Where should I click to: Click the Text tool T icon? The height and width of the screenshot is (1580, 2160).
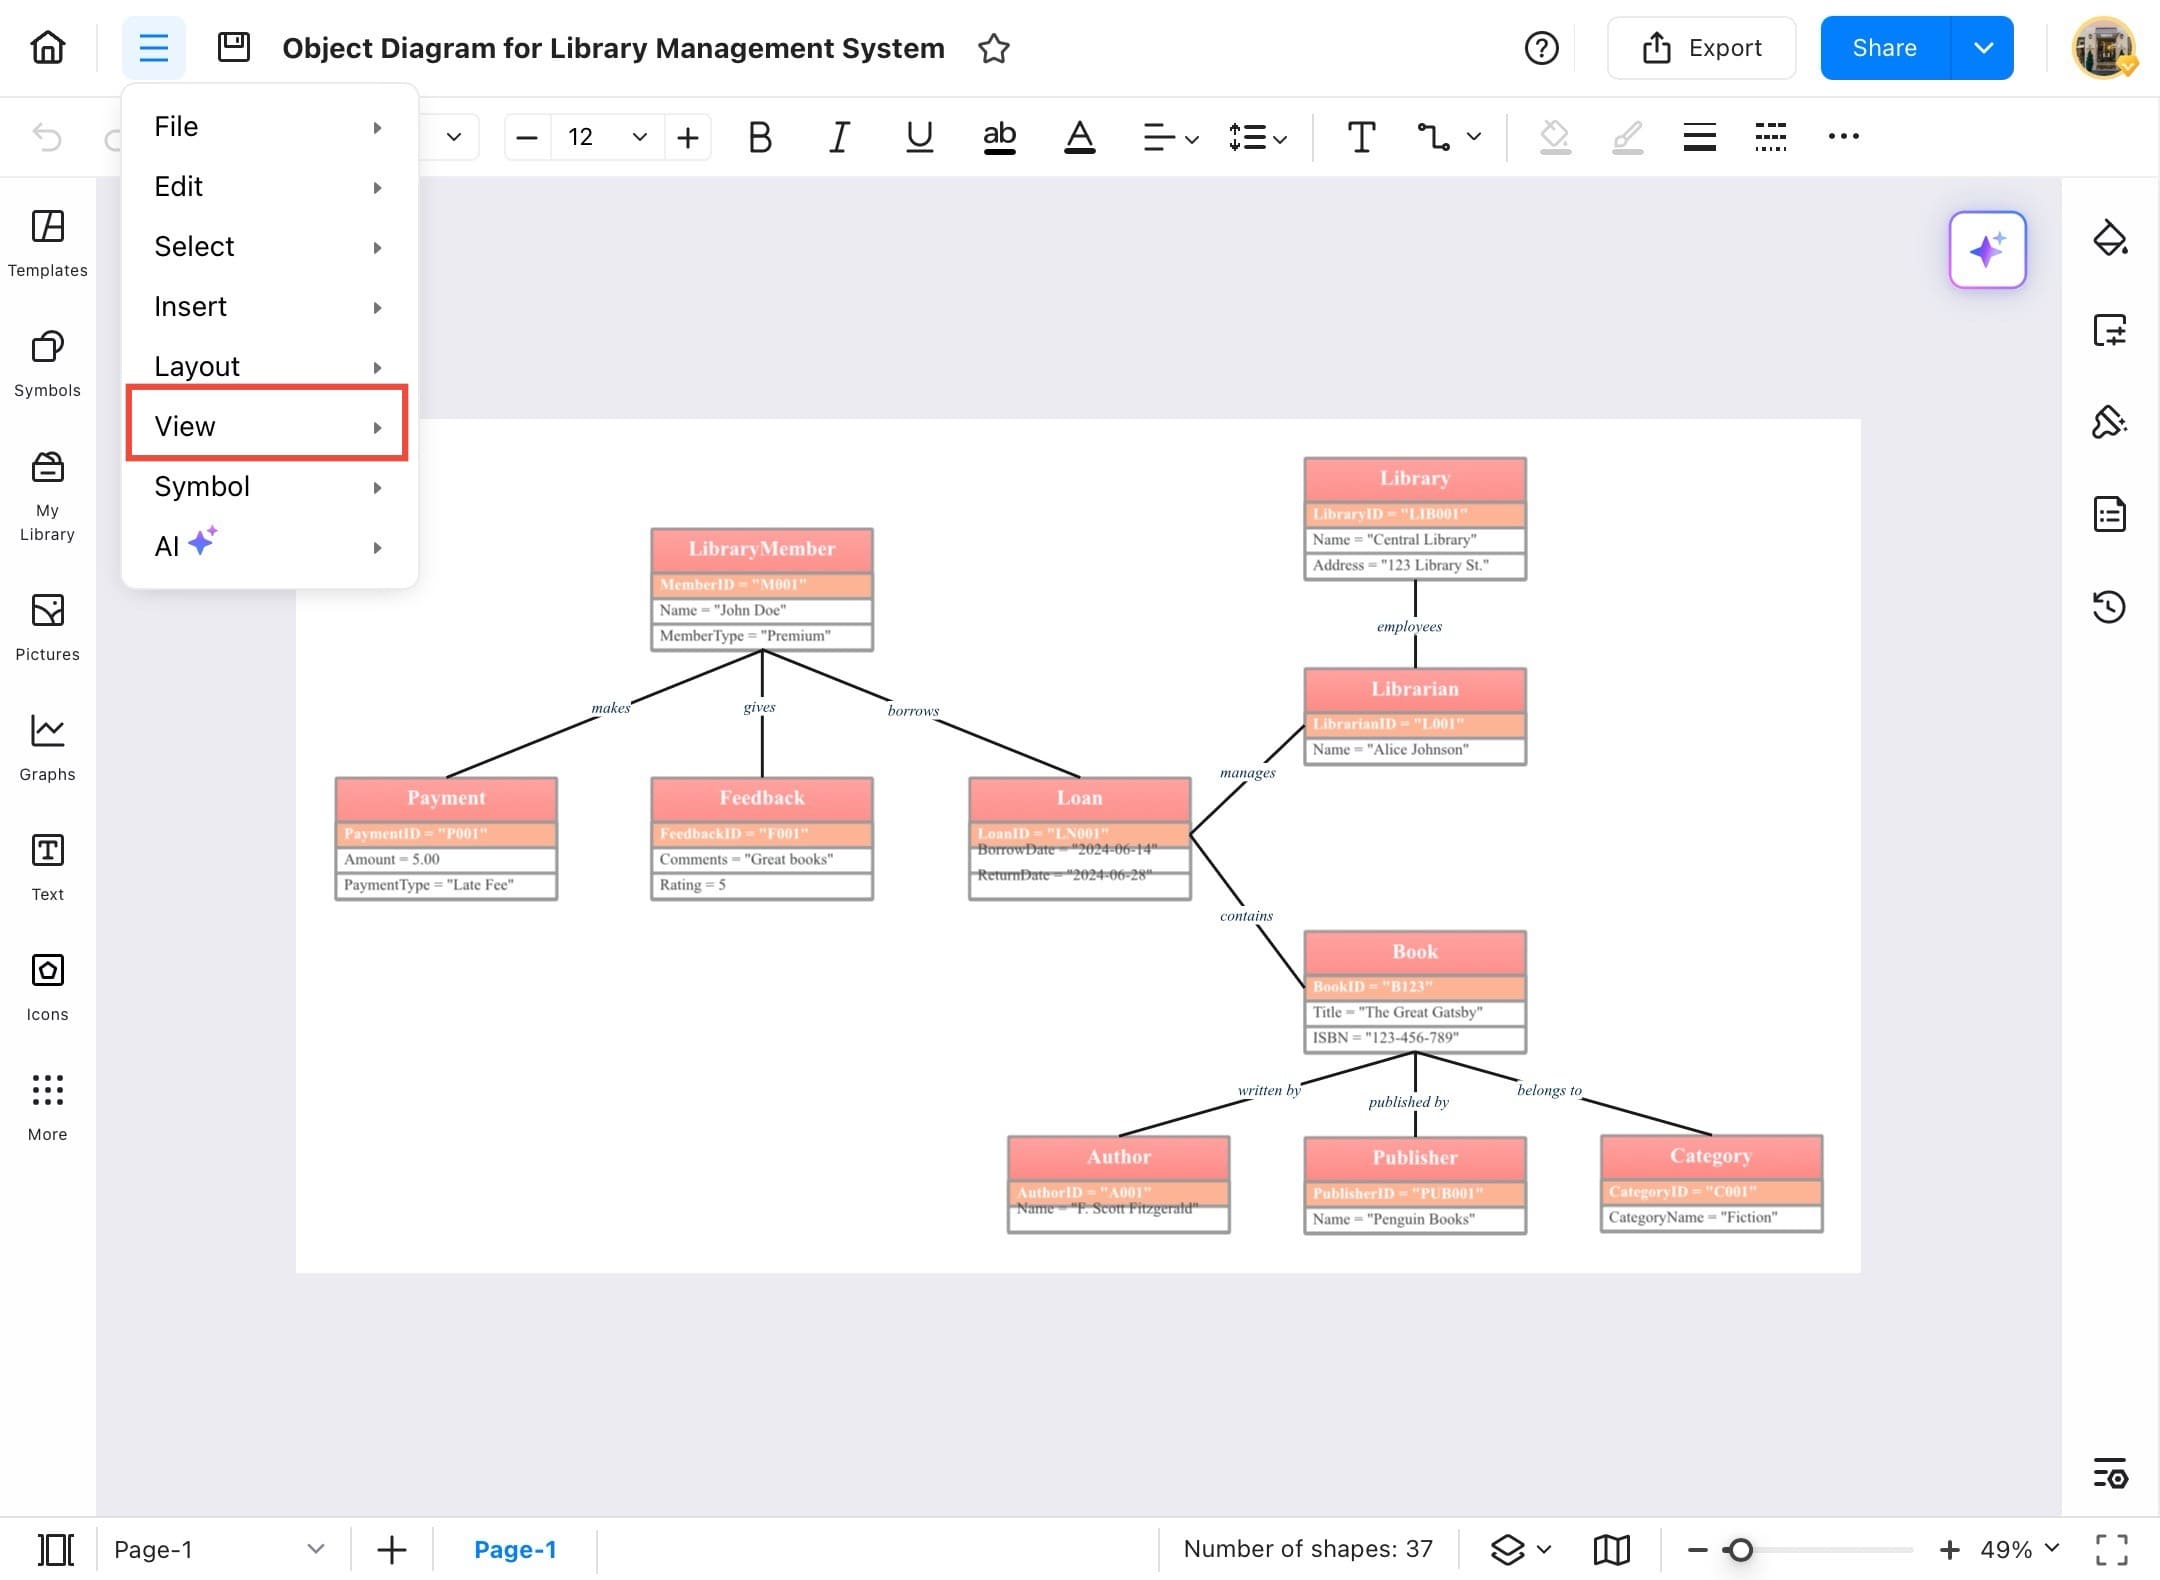click(x=1361, y=137)
